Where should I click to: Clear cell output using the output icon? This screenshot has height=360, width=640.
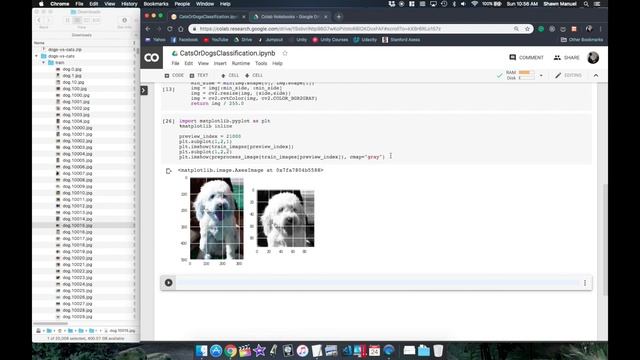(169, 171)
